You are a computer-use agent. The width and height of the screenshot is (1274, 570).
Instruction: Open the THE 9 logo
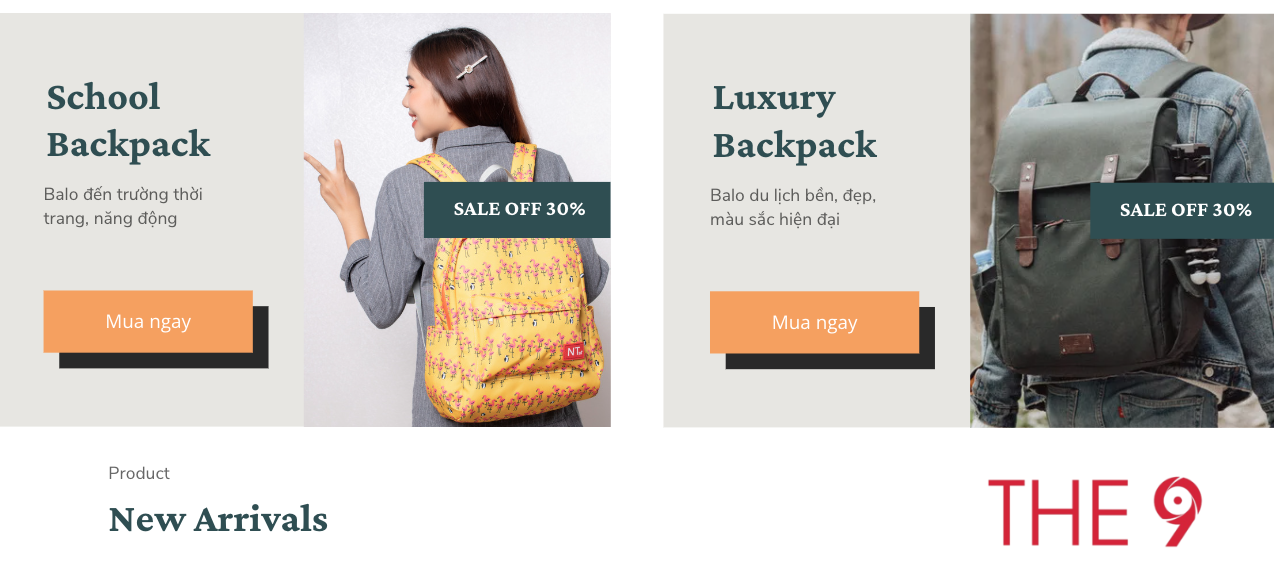1095,512
